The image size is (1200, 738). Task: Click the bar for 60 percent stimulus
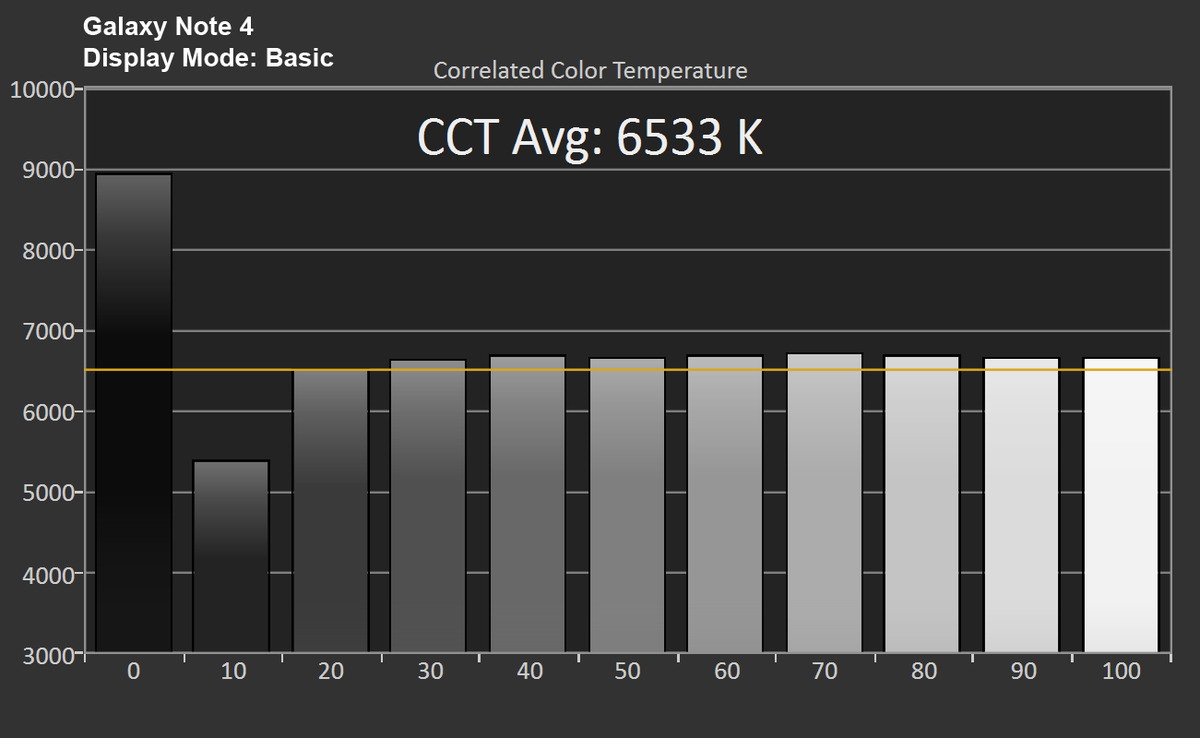point(726,504)
